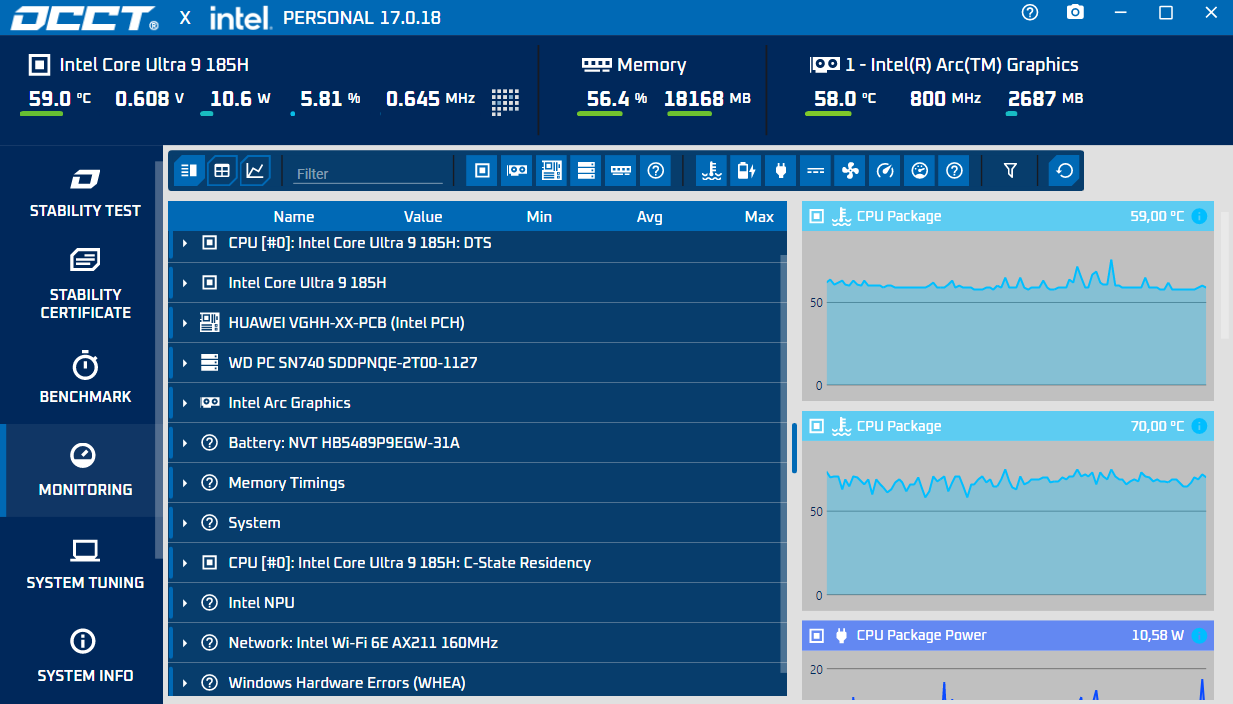Click the 56.4 % memory usage reading
This screenshot has width=1233, height=704.
click(615, 99)
